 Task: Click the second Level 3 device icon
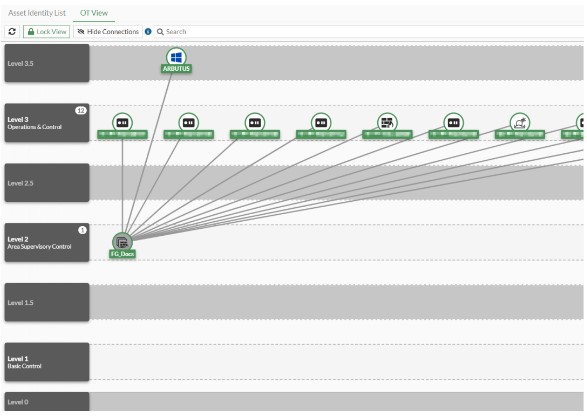[x=189, y=122]
